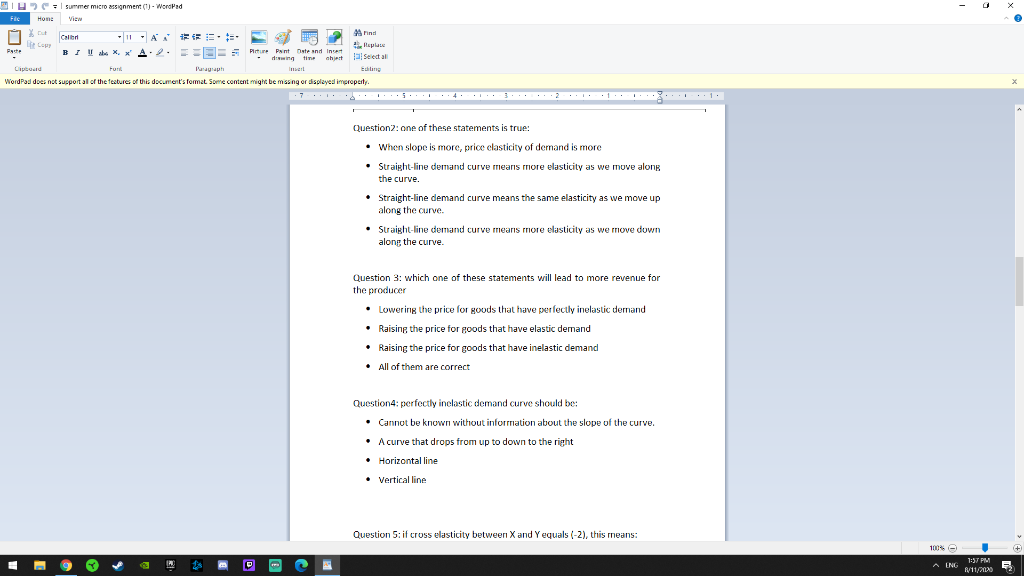
Task: Apply strikethrough formatting
Action: click(102, 53)
